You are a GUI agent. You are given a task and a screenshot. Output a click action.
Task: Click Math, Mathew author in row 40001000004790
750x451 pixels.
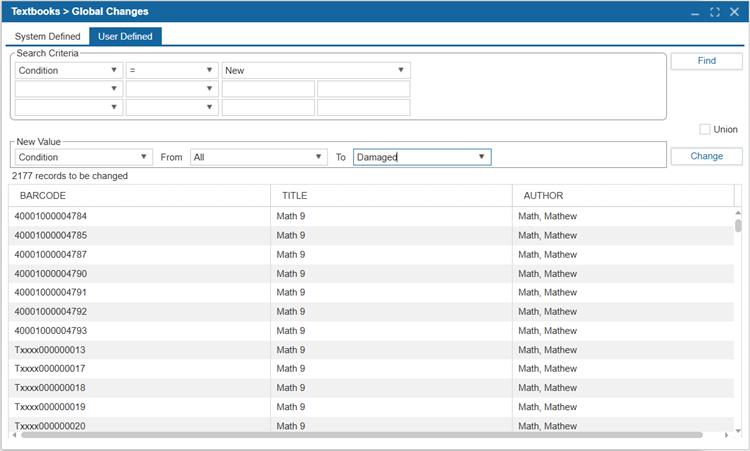point(548,274)
